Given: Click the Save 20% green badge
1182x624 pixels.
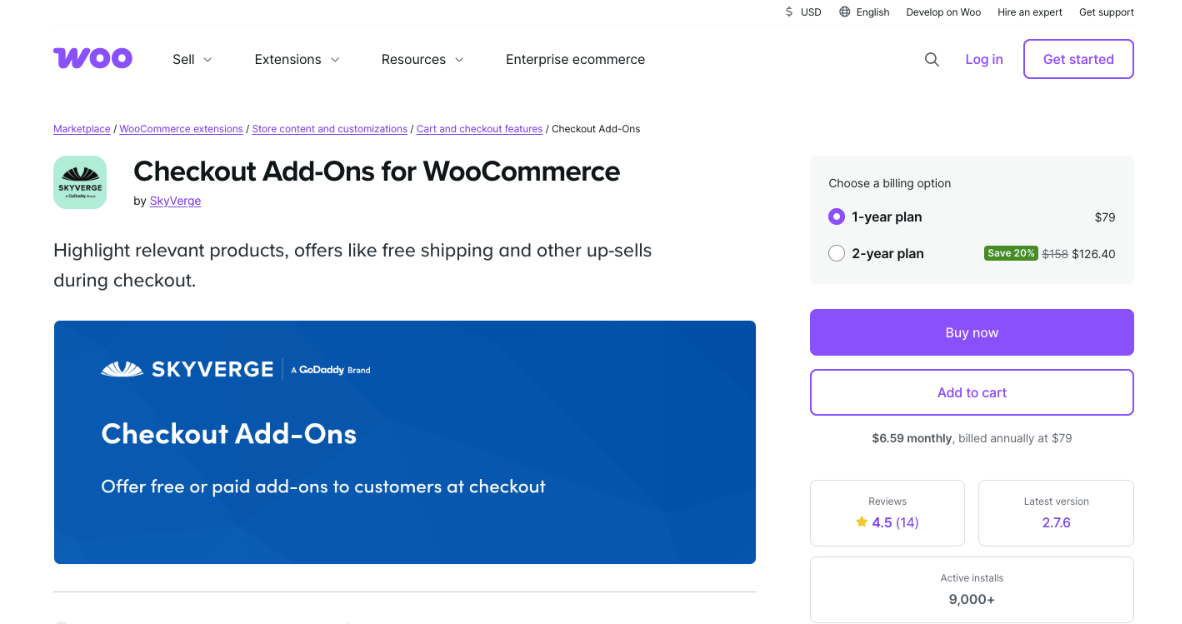Looking at the screenshot, I should 1010,253.
